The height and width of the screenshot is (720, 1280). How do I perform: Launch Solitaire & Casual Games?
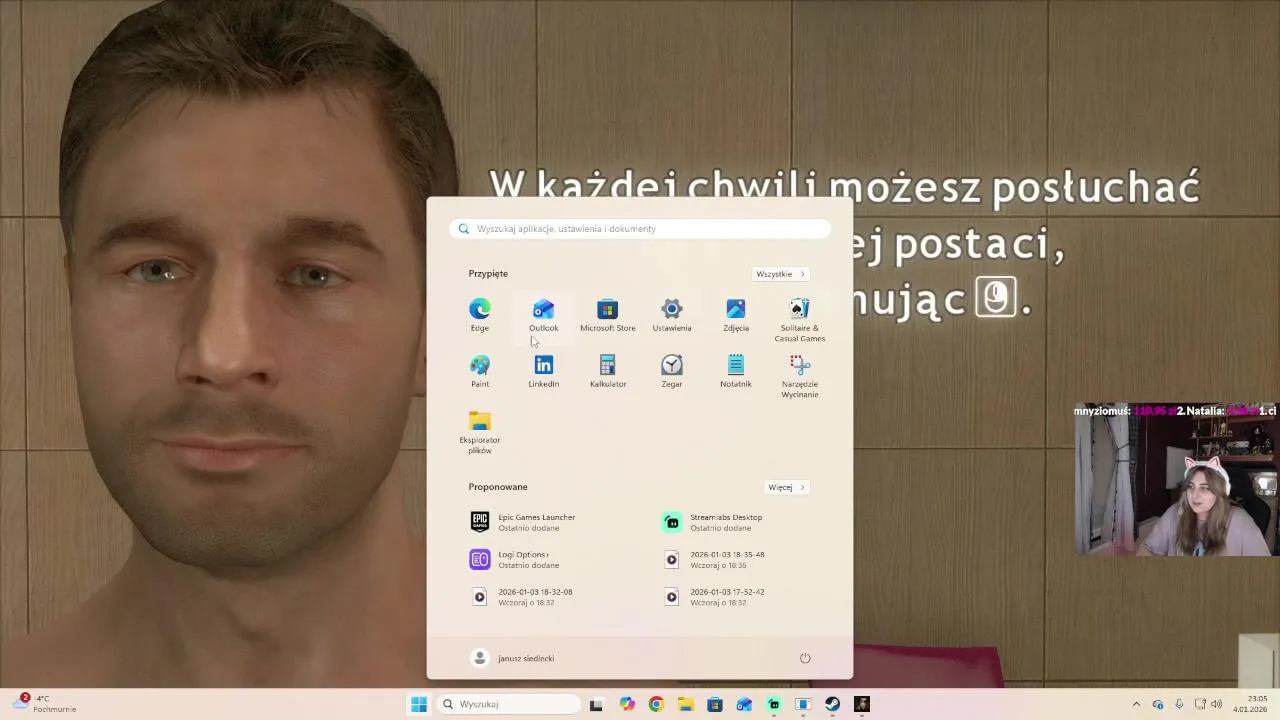(800, 320)
